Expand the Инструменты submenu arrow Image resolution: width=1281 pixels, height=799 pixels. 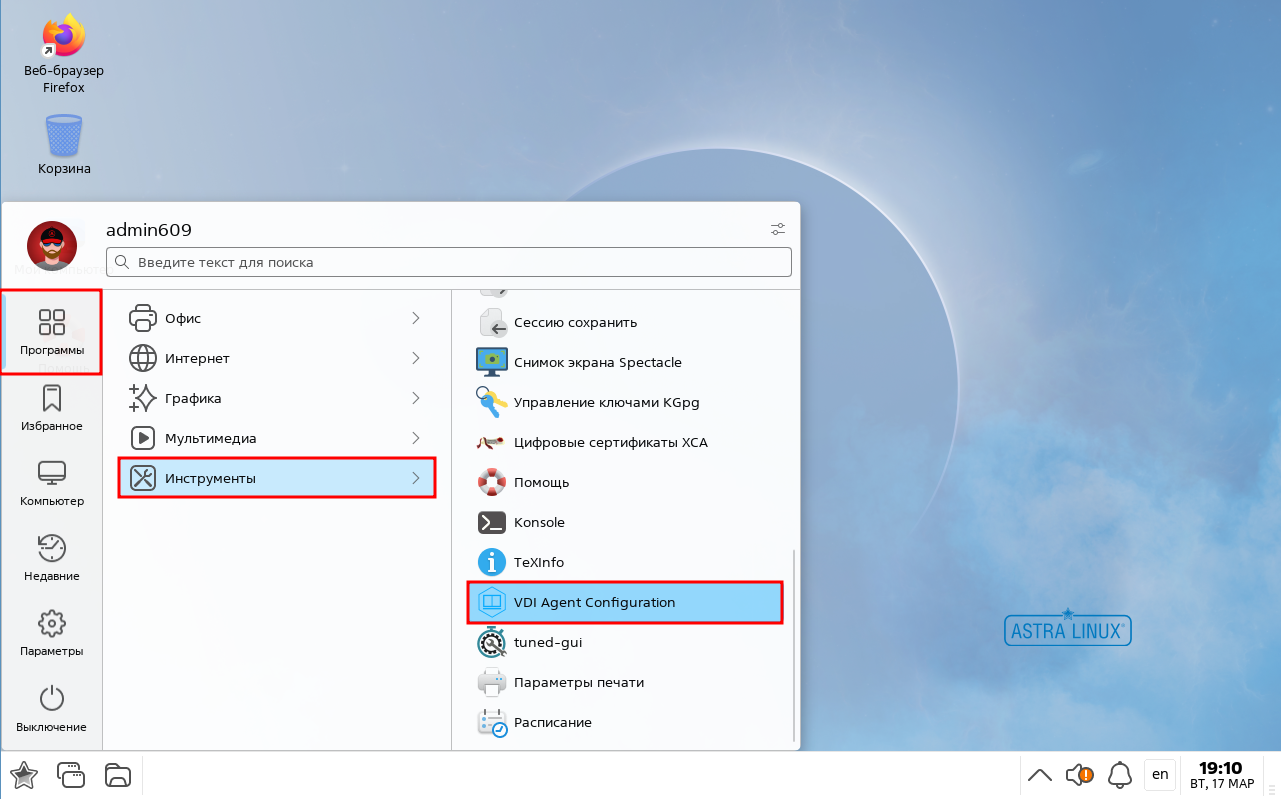point(416,478)
